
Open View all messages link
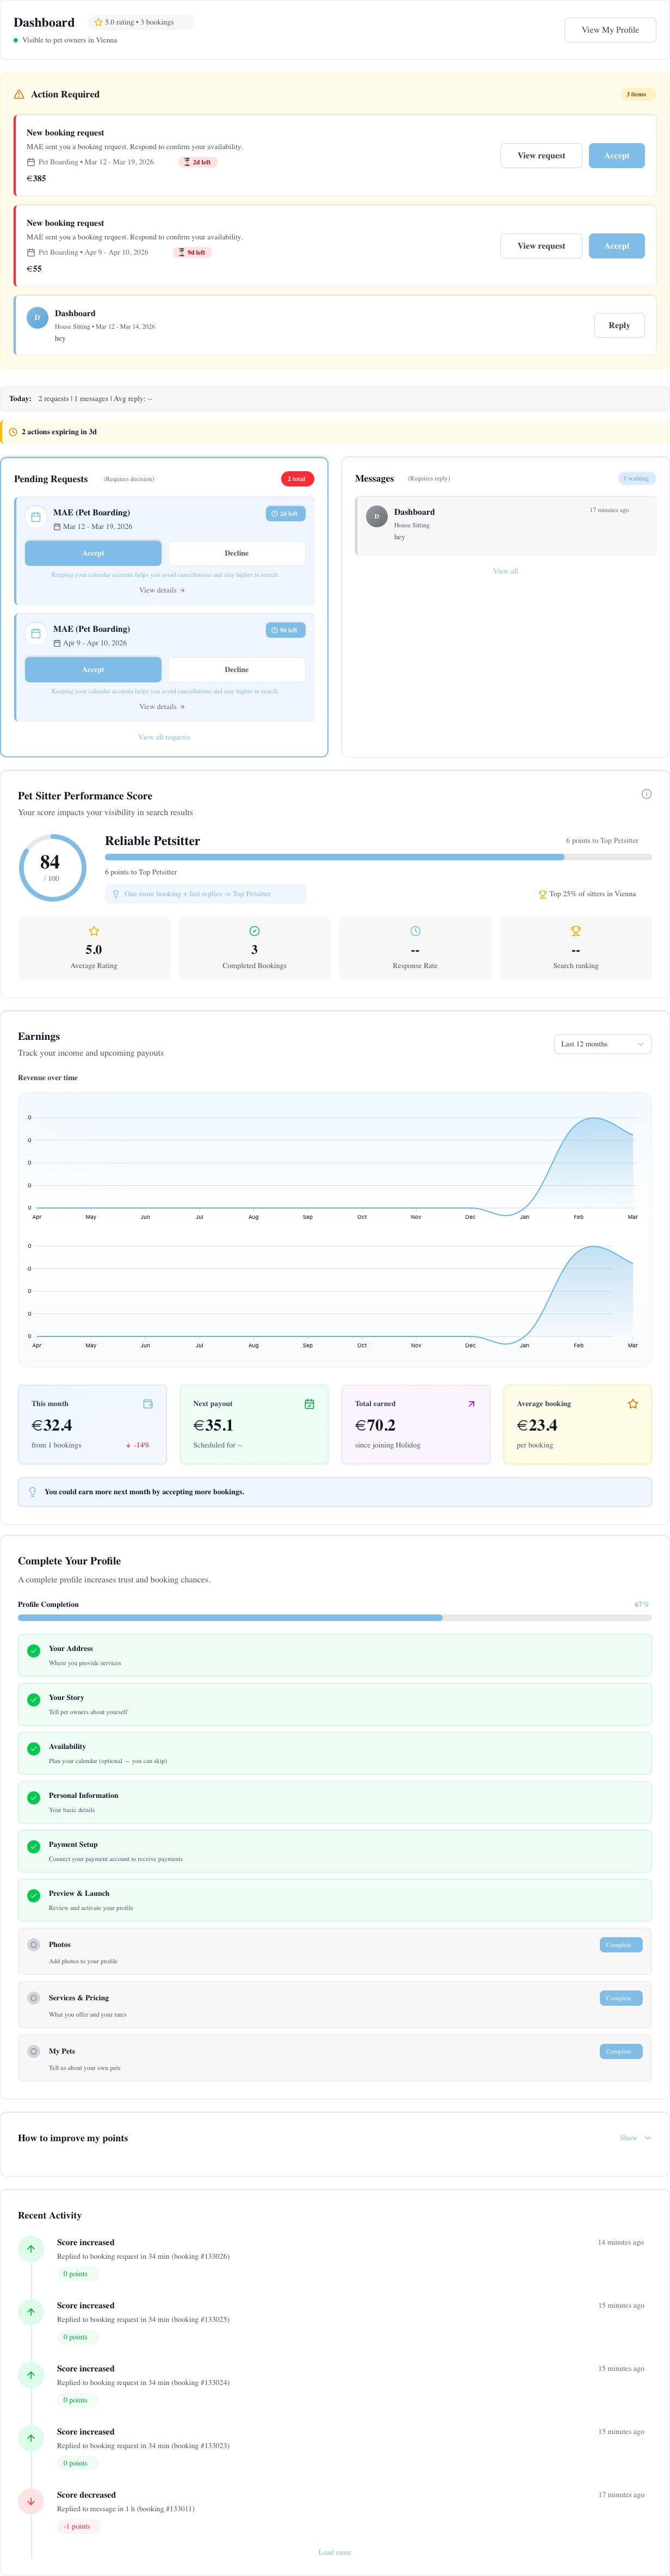pos(506,571)
